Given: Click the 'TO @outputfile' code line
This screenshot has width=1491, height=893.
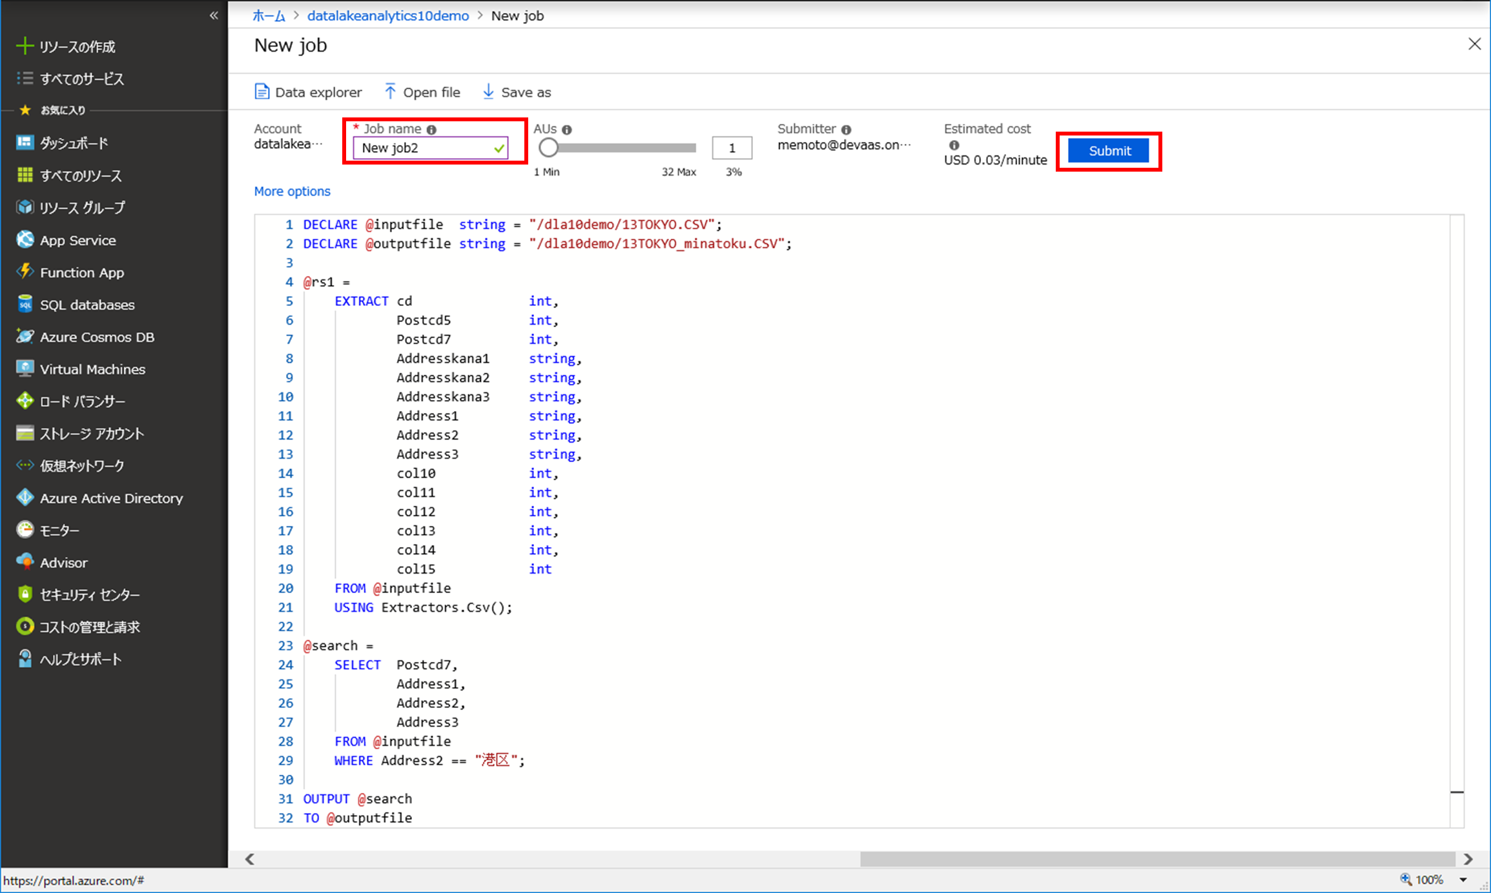Looking at the screenshot, I should pos(357,818).
